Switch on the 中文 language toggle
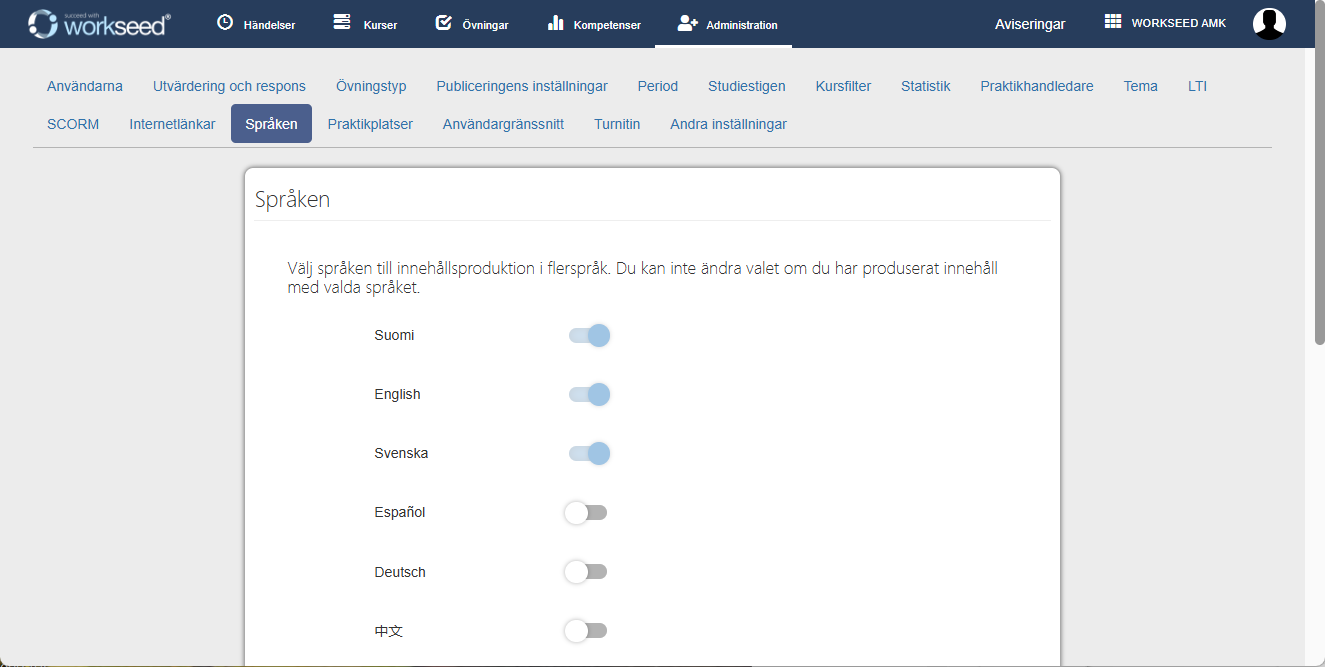The image size is (1325, 667). point(586,631)
